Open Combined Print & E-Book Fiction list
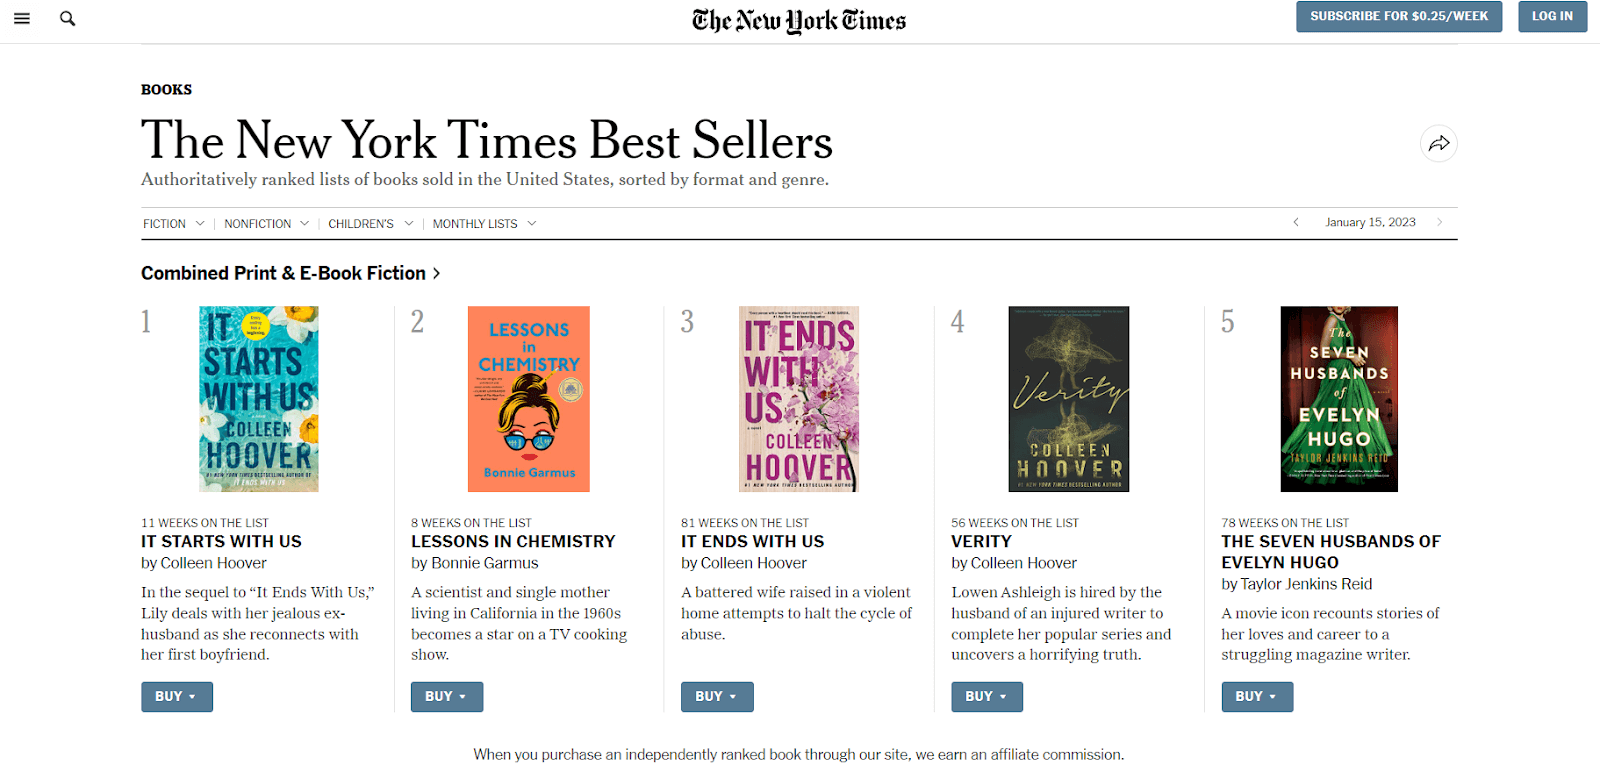Viewport: 1600px width, 779px height. point(290,273)
